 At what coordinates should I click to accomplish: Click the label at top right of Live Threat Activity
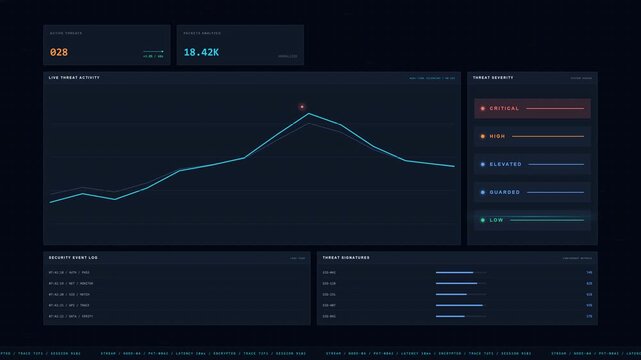432,78
